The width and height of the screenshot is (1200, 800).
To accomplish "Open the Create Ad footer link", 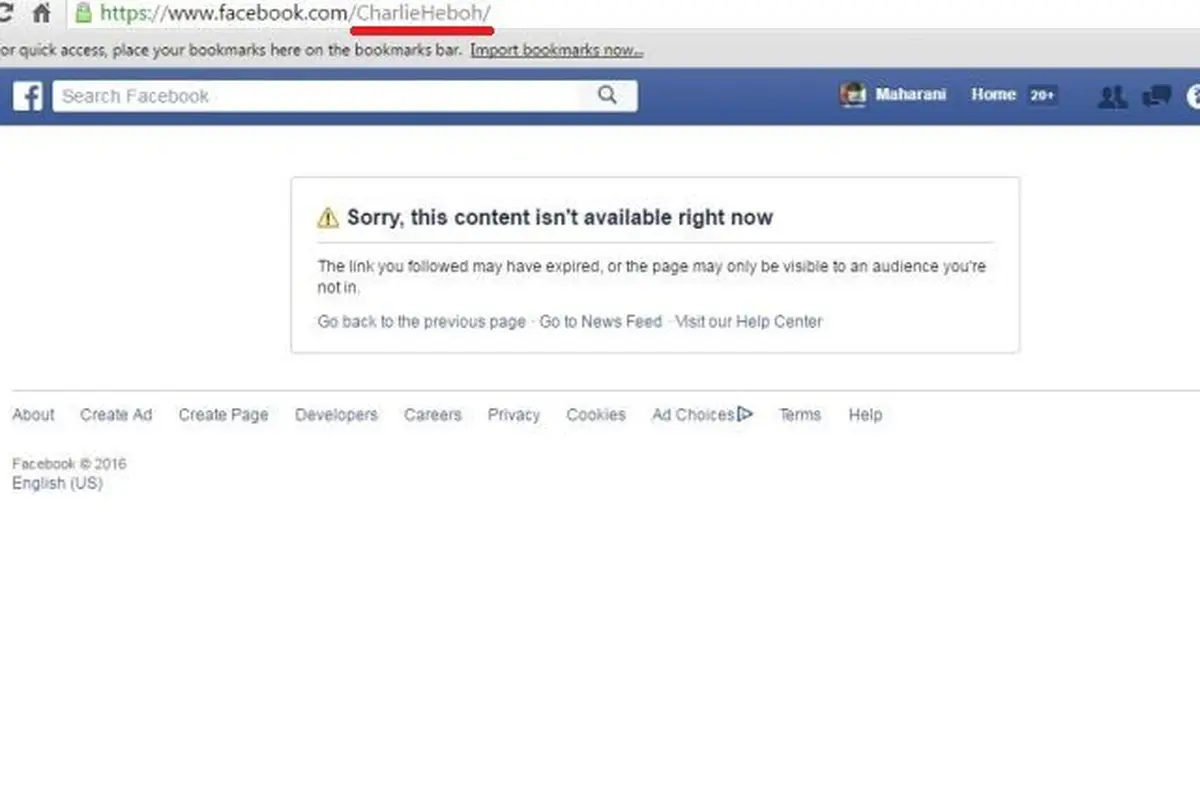I will click(116, 414).
